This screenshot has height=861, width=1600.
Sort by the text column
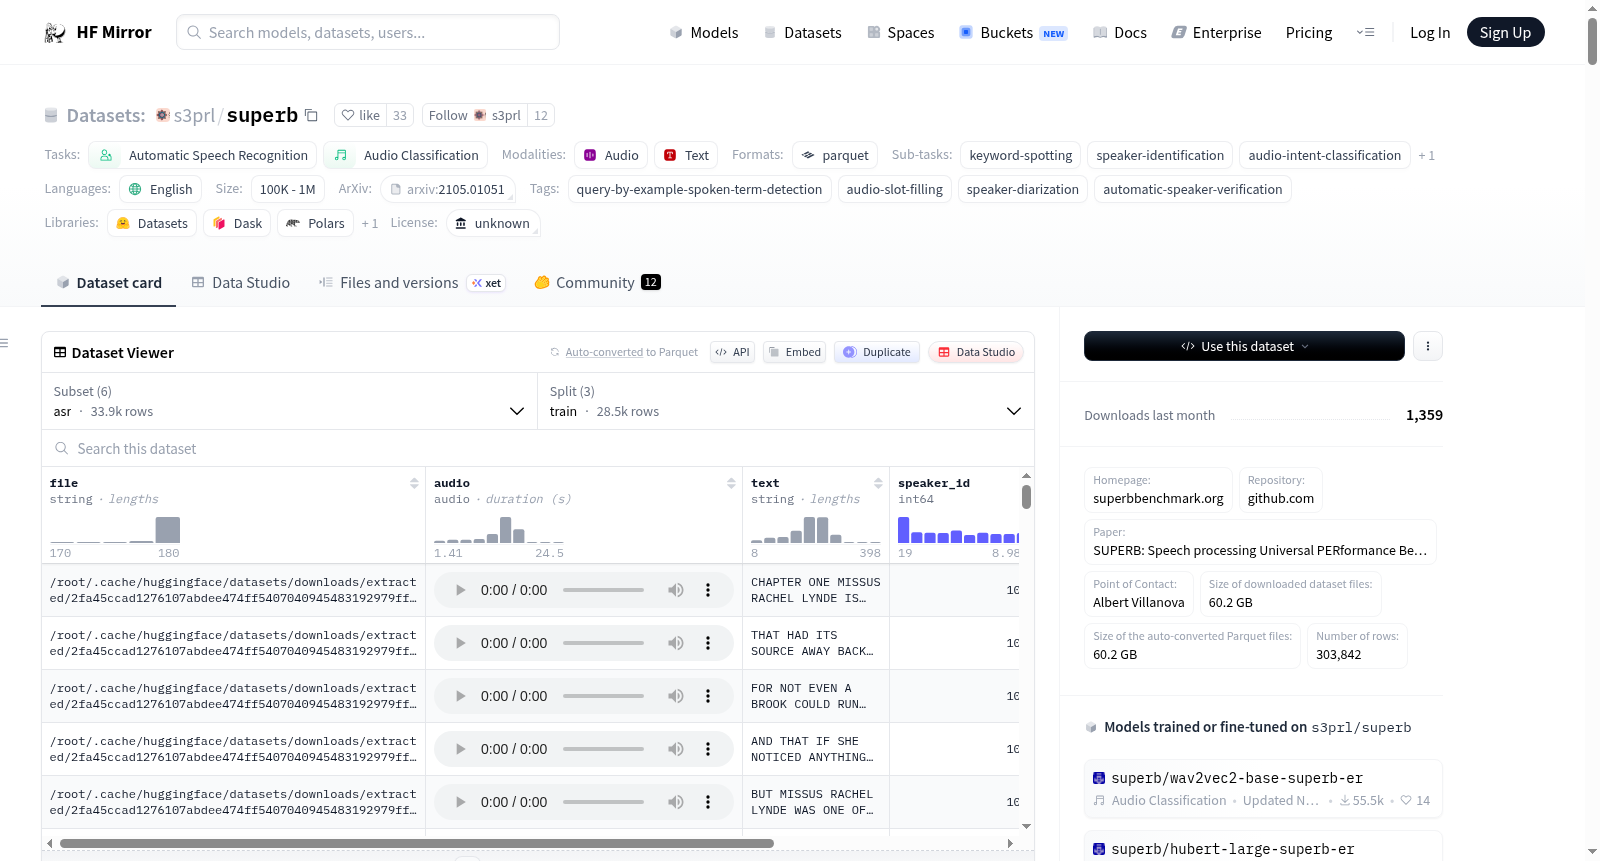coord(878,483)
